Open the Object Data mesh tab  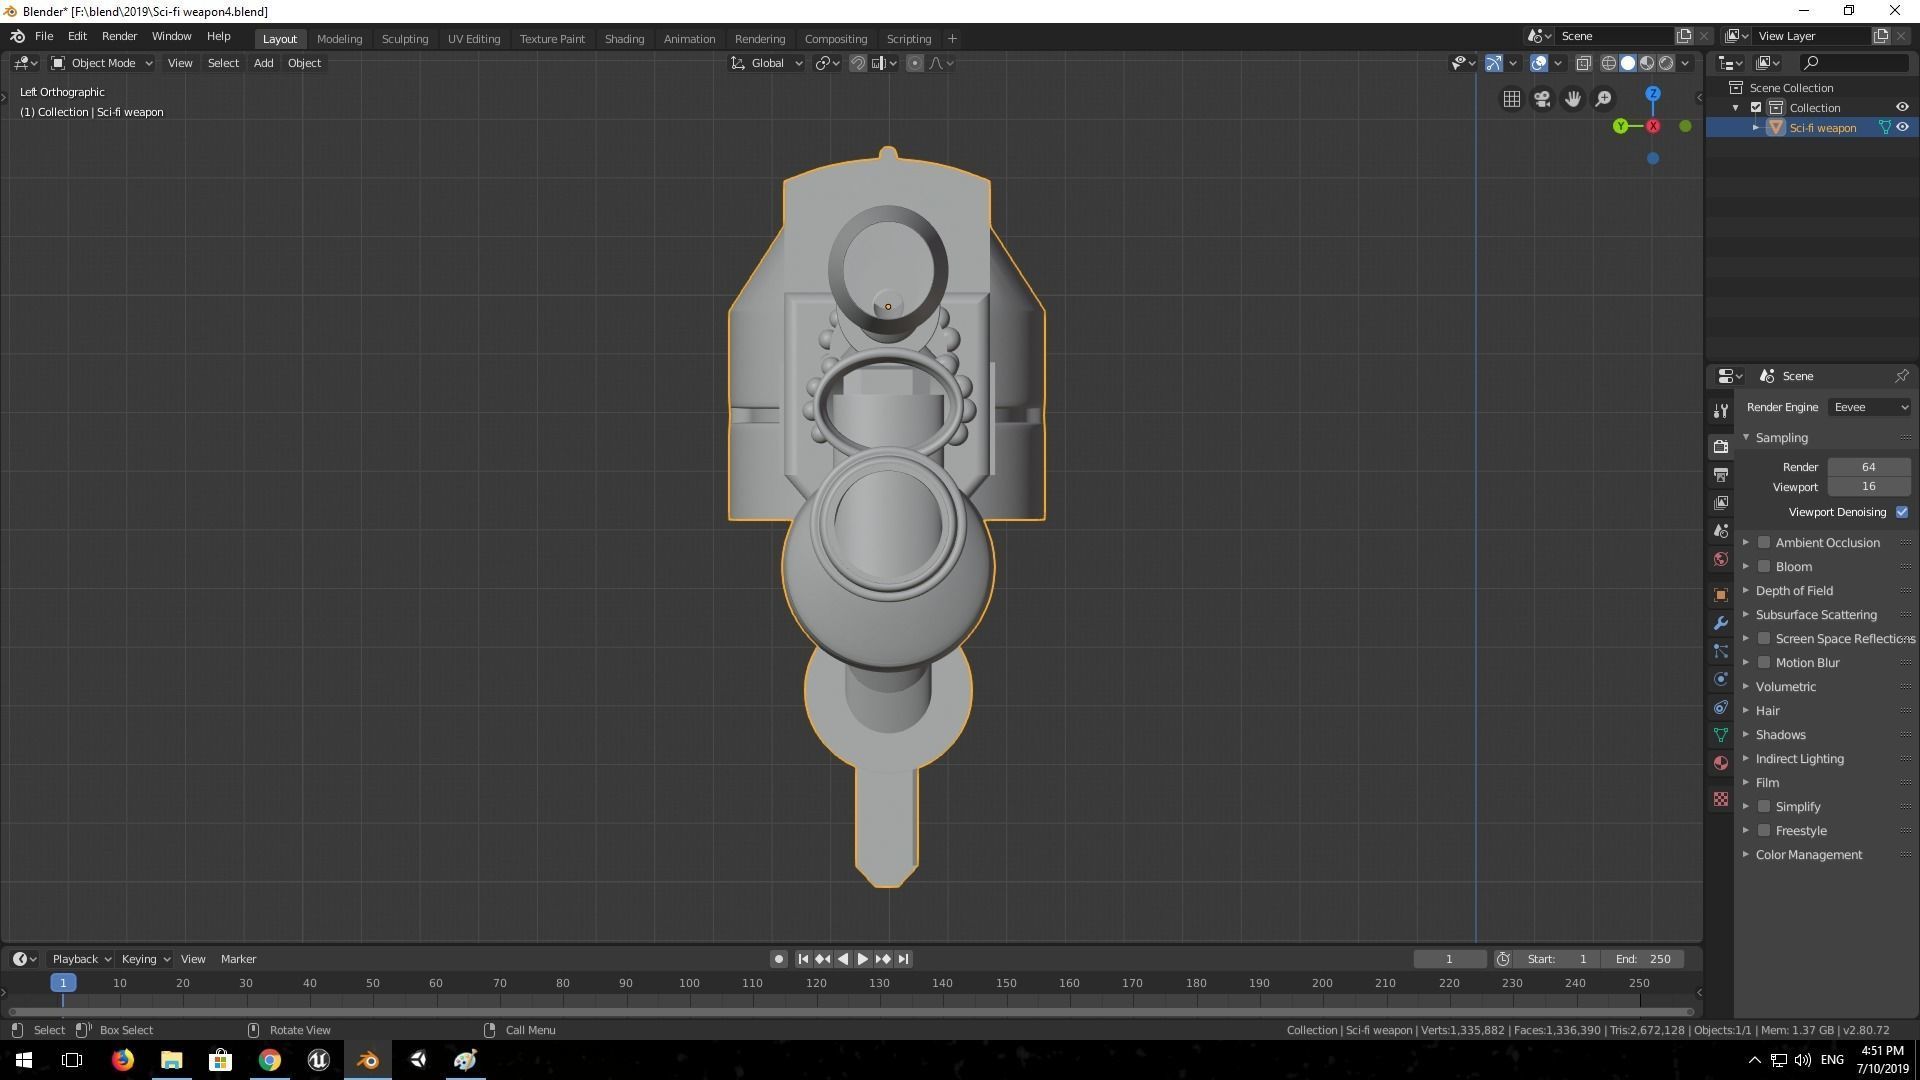1720,735
